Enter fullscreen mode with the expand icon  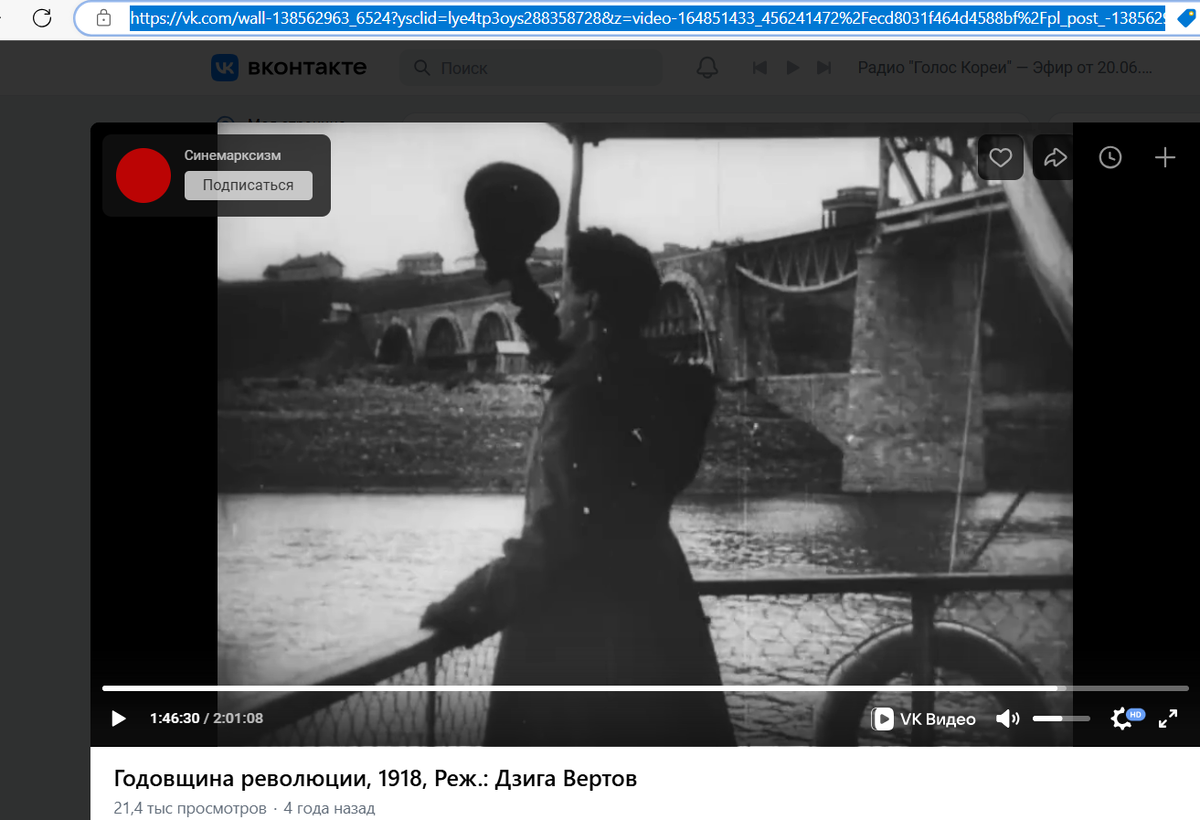coord(1168,718)
